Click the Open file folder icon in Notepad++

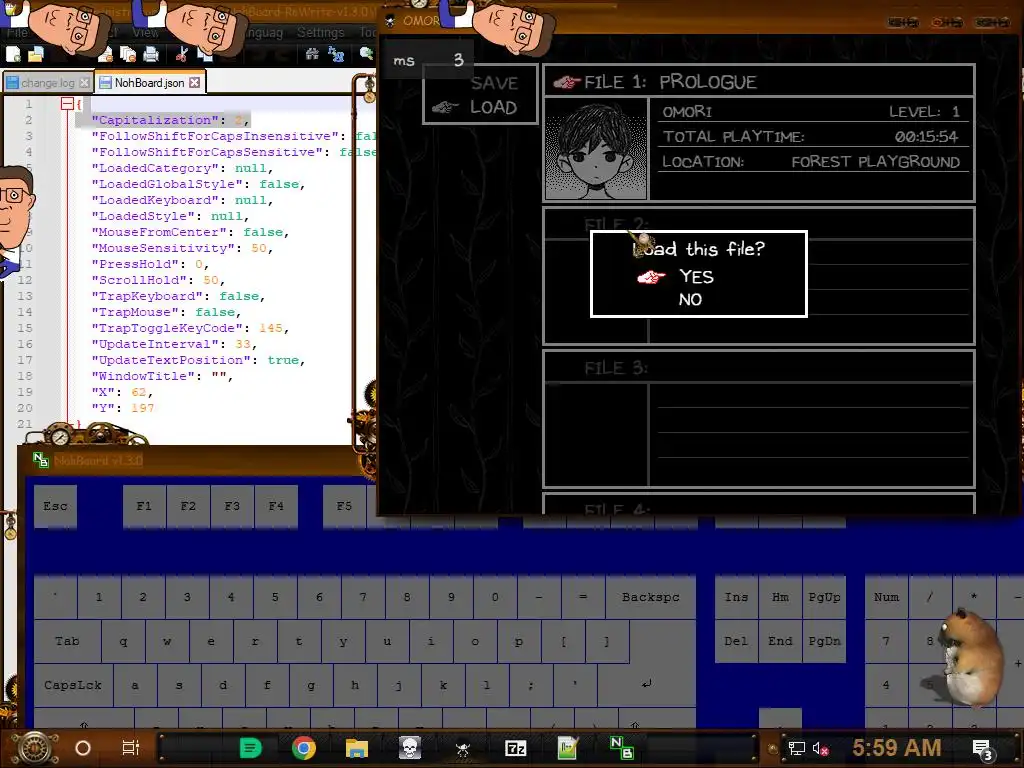[36, 55]
